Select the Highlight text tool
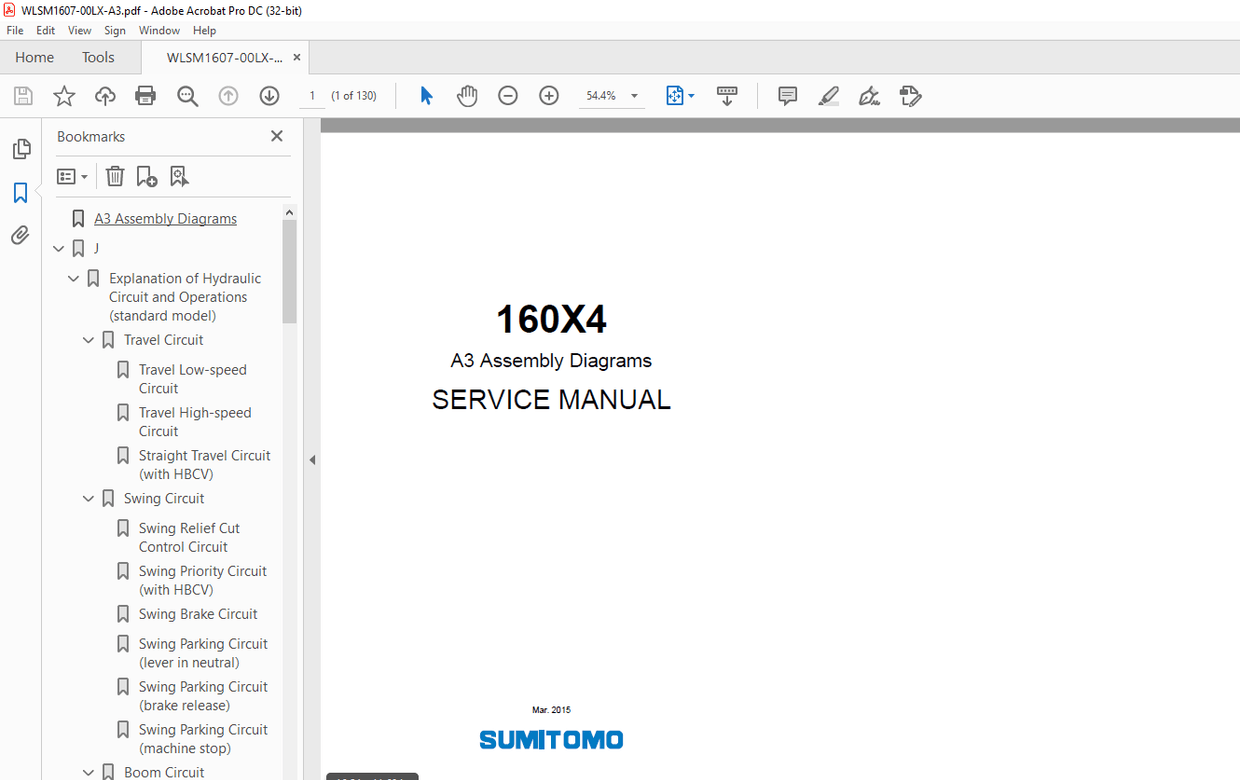Screen dimensions: 1240x780 (x=828, y=95)
